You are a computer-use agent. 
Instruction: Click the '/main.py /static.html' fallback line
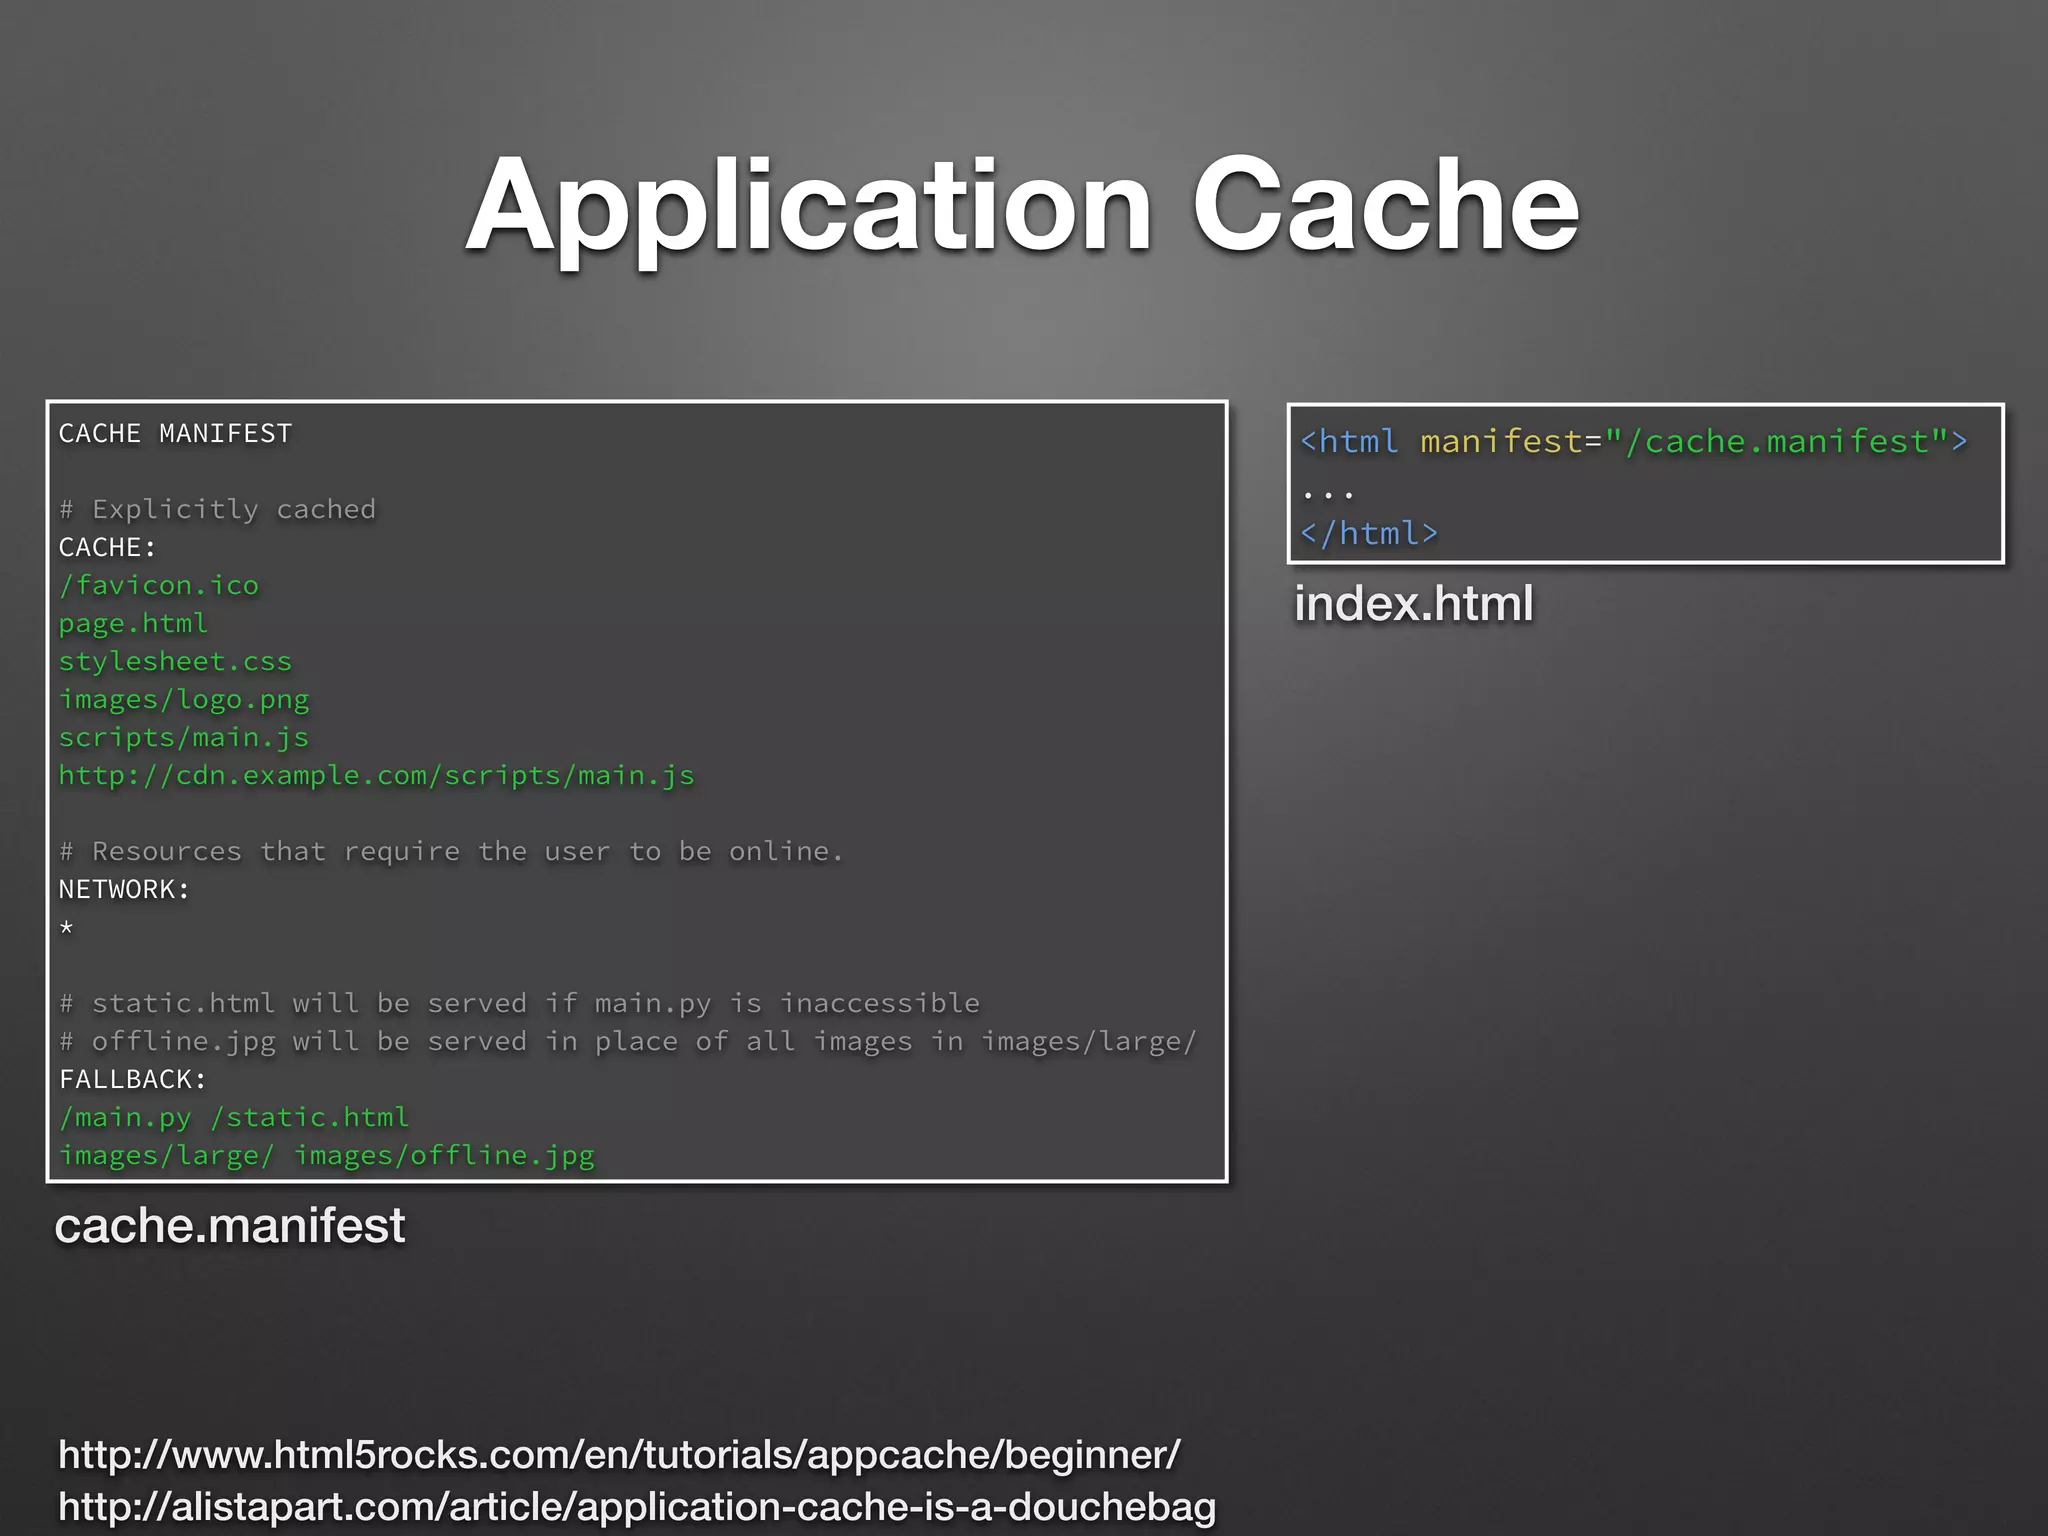234,1117
